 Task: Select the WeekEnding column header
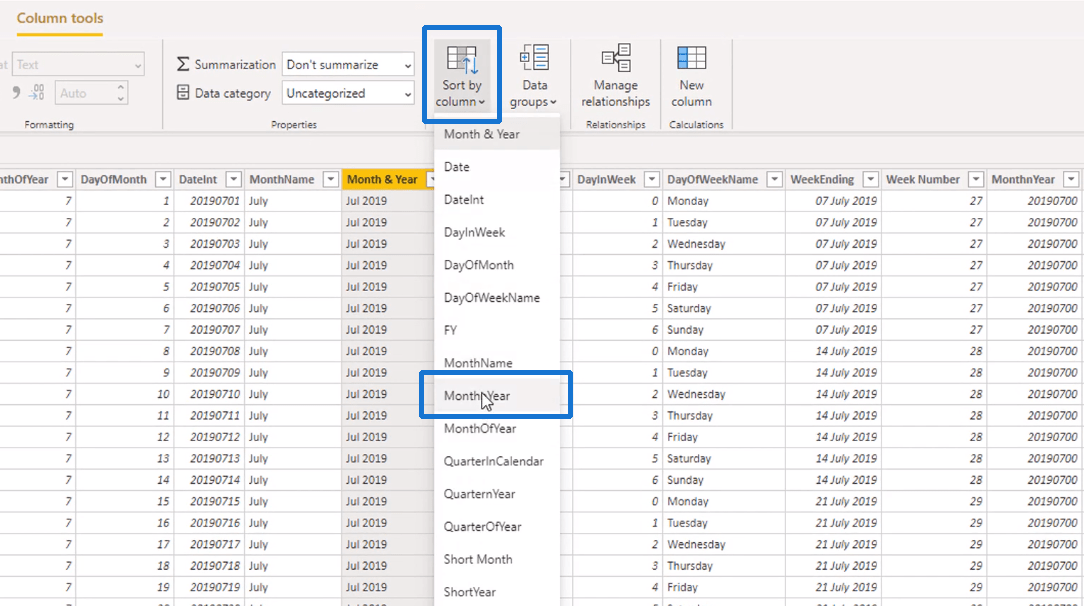click(x=822, y=180)
